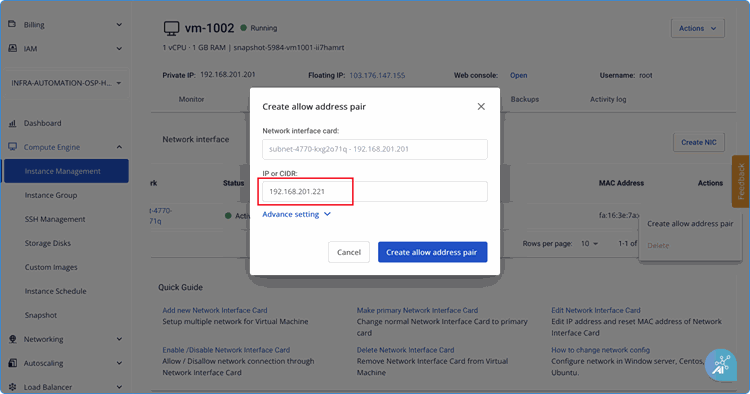The image size is (750, 394).
Task: Click the Autoscaling icon in sidebar
Action: 12,363
